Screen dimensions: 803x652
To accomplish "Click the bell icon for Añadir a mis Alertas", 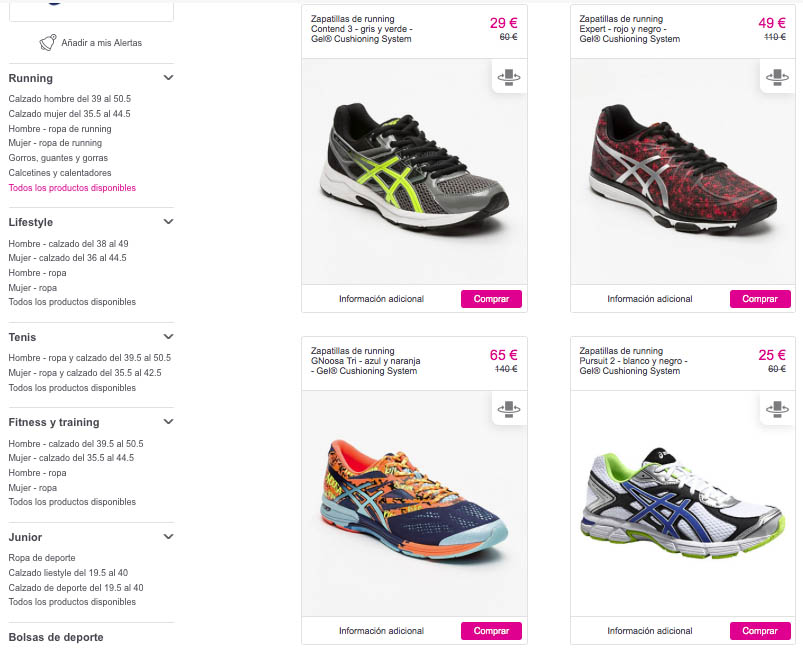I will coord(48,43).
